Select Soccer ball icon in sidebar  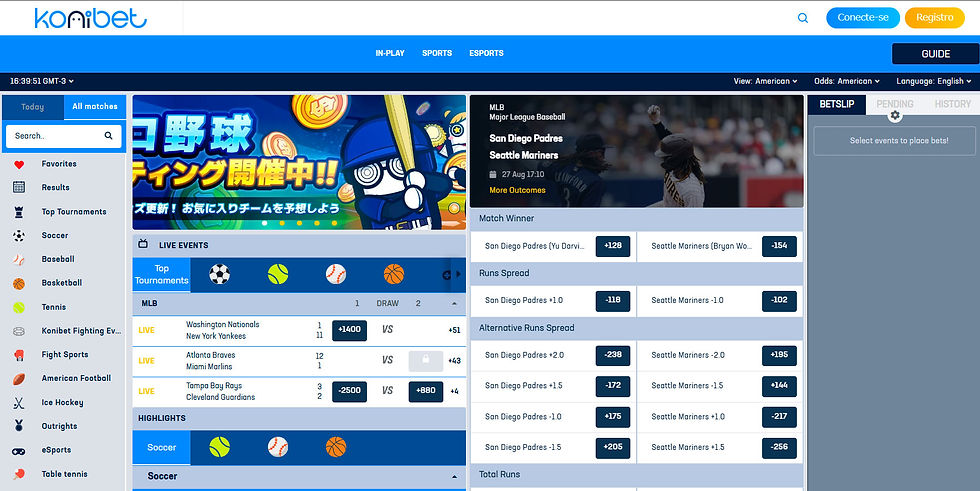coord(19,236)
